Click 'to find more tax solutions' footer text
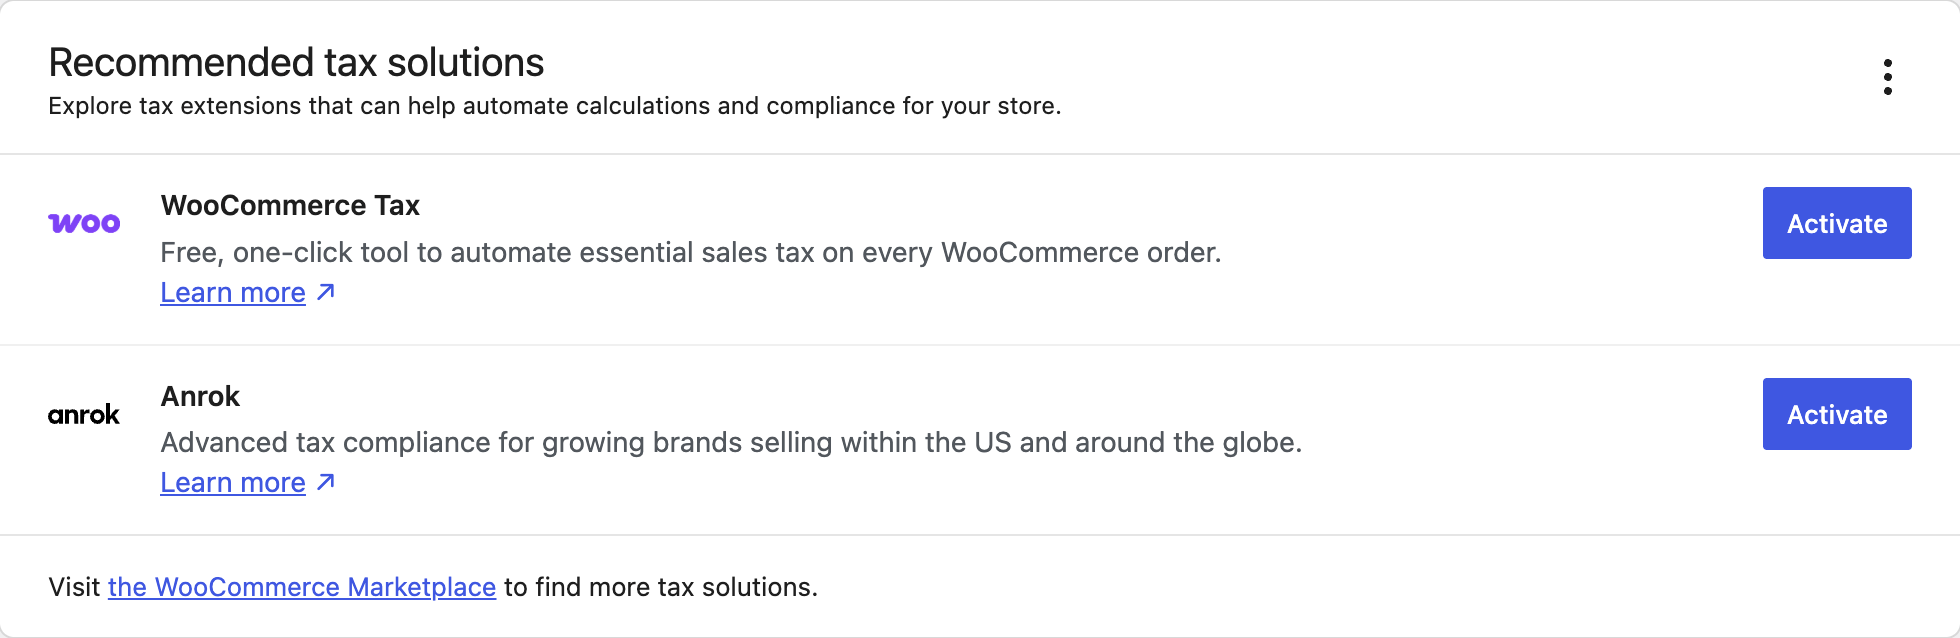 [660, 587]
